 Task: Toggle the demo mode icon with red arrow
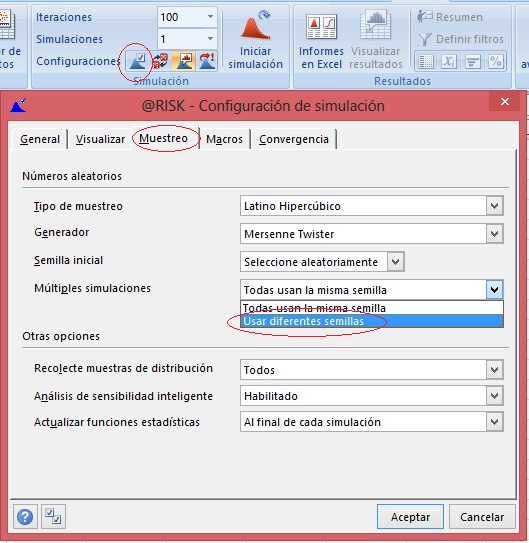coord(207,61)
